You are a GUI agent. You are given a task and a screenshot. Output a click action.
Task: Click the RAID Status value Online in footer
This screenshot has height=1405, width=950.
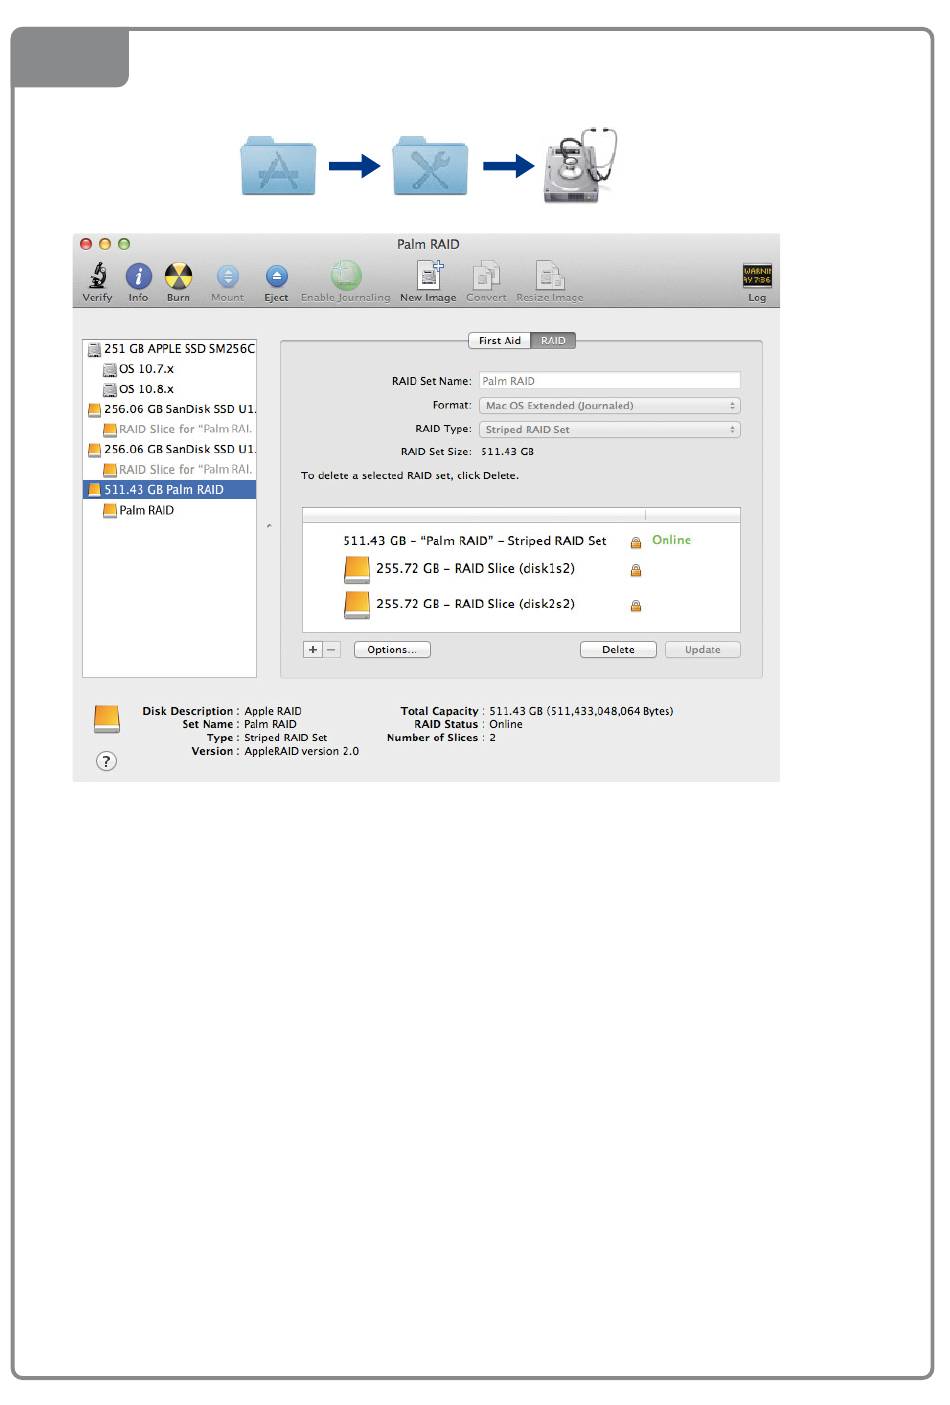pos(506,725)
